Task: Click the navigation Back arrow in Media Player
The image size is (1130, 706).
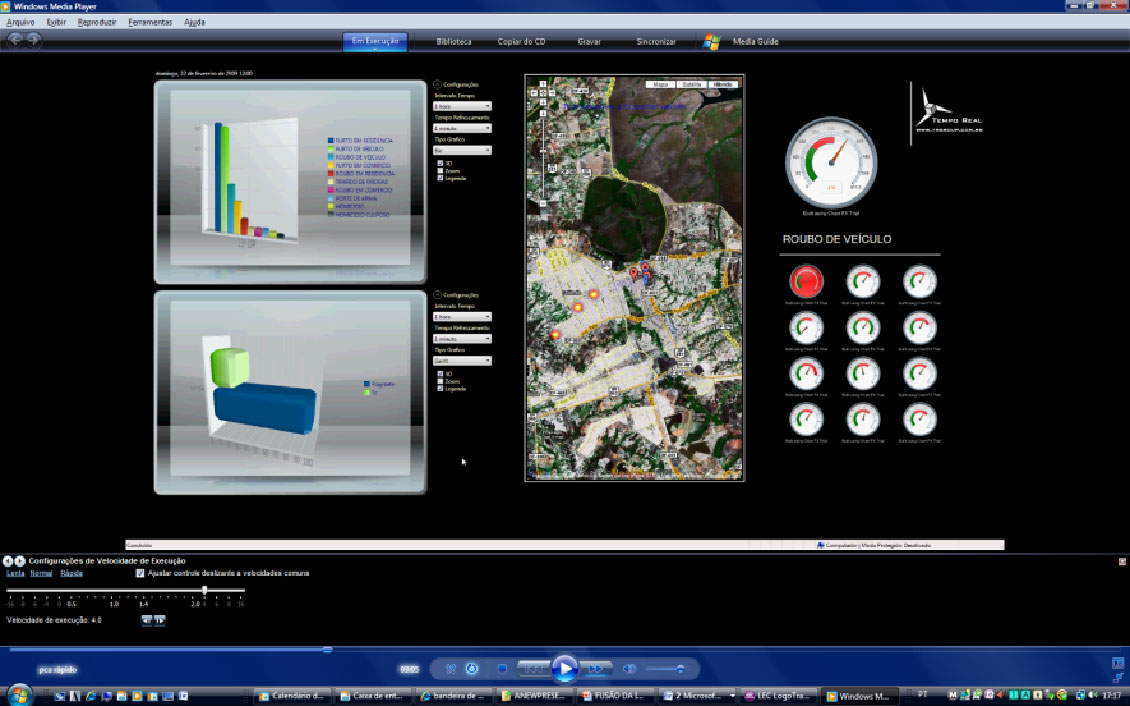Action: pyautogui.click(x=14, y=40)
